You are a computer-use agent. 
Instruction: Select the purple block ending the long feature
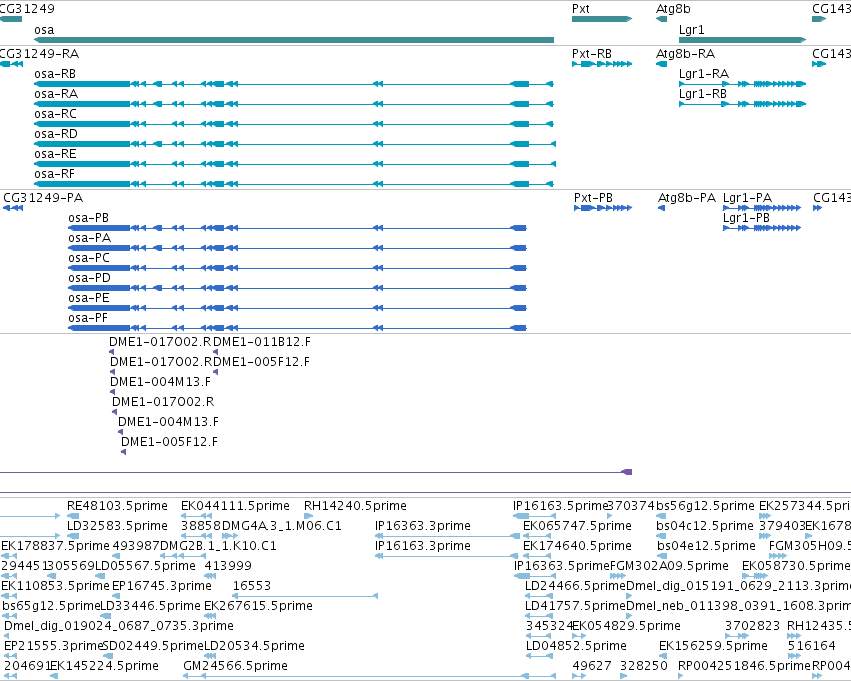click(627, 472)
